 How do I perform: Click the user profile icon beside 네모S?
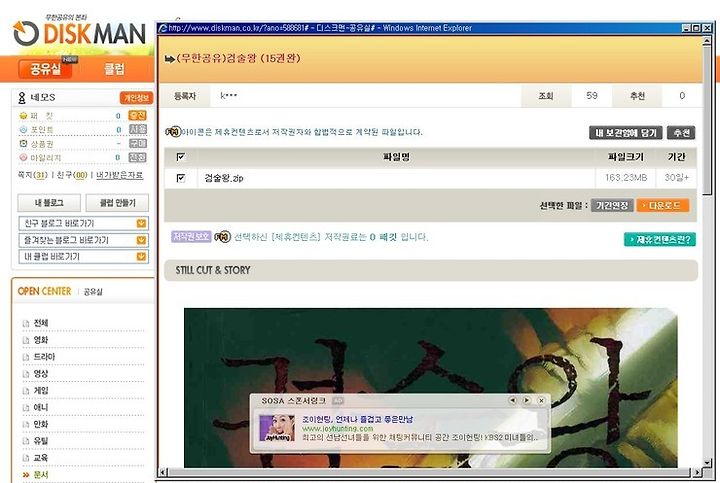22,97
